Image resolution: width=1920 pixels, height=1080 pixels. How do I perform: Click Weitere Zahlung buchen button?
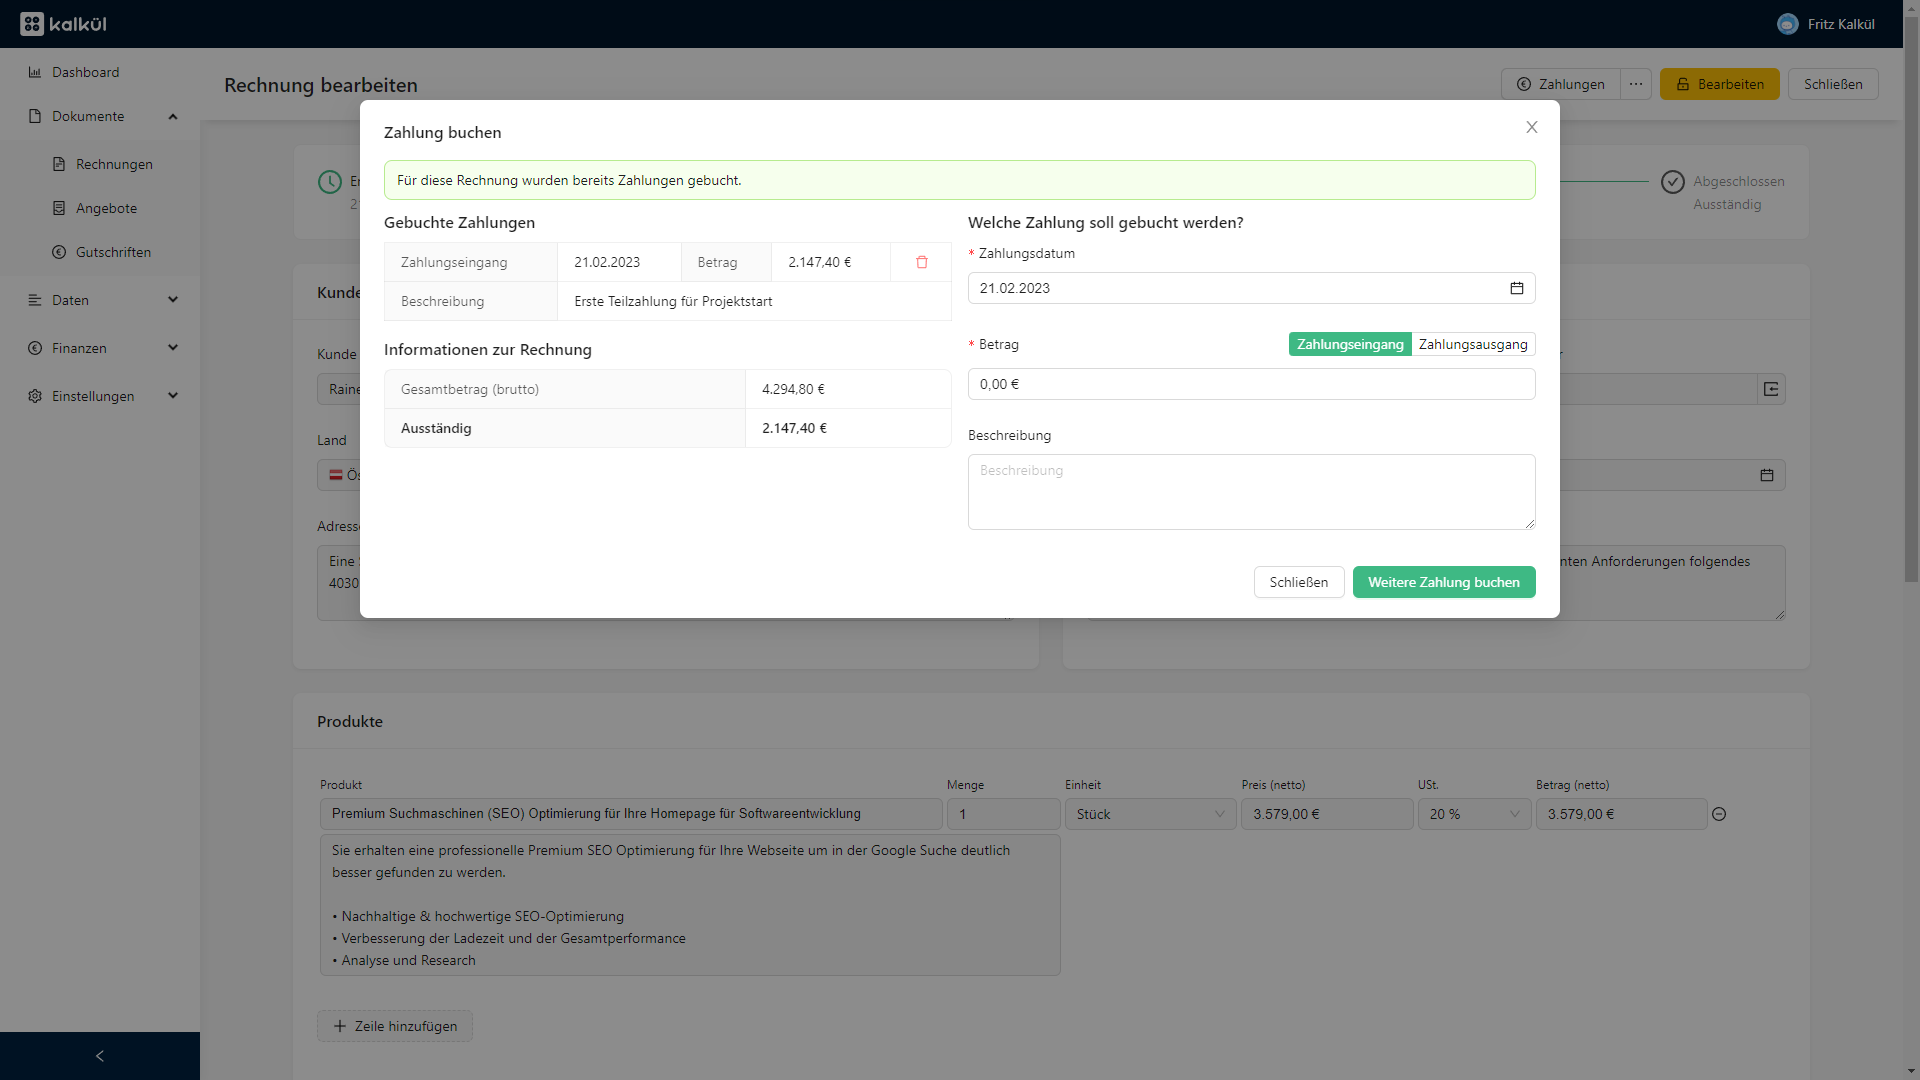pos(1443,582)
